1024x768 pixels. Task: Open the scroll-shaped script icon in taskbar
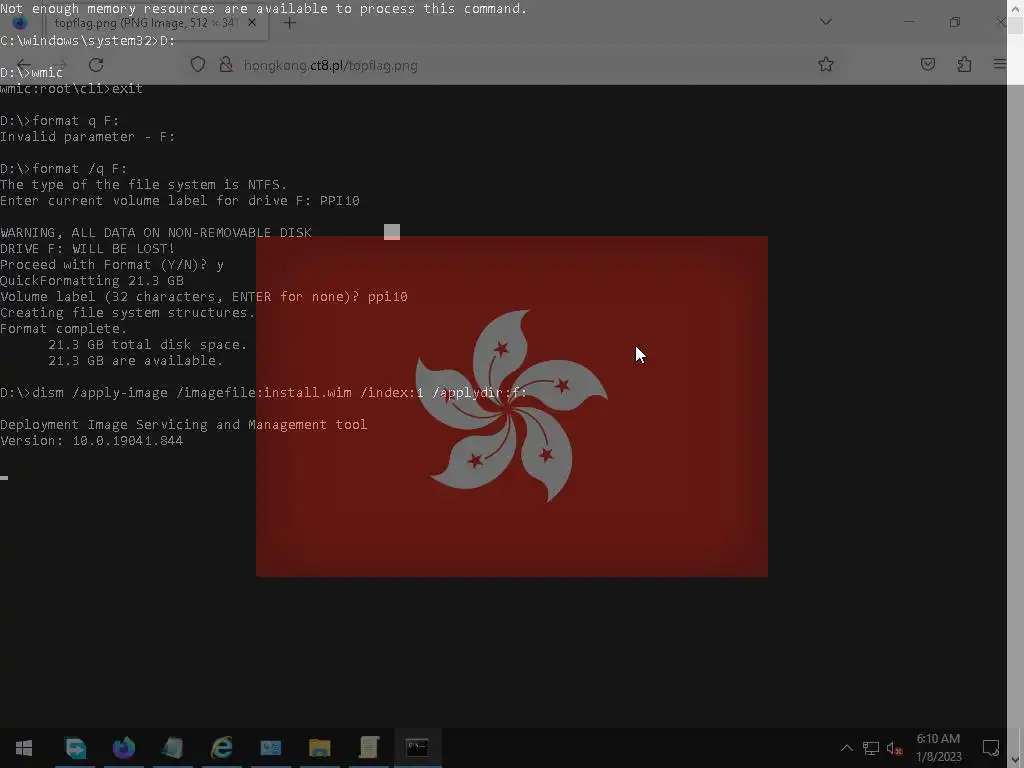[x=369, y=748]
